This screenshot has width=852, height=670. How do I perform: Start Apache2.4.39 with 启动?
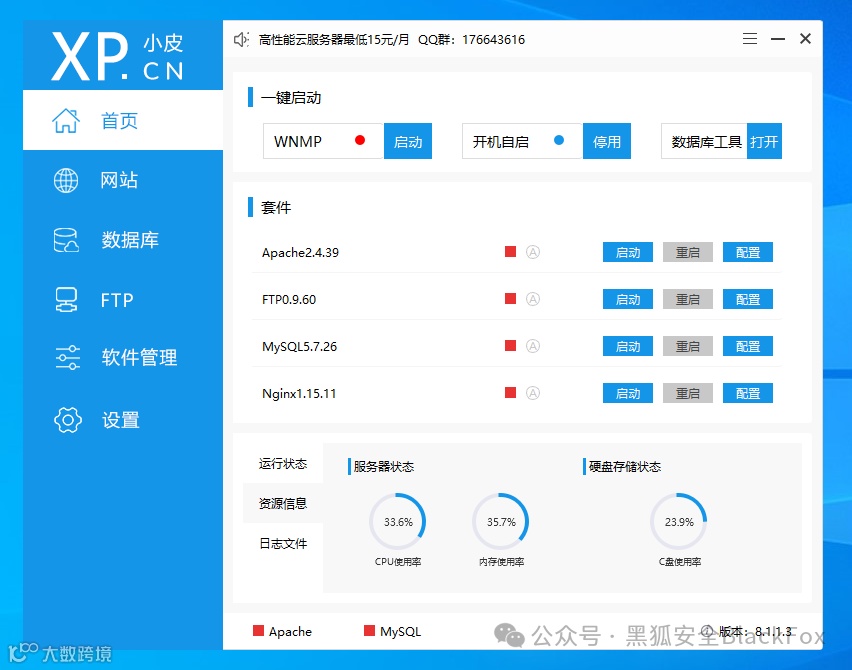pyautogui.click(x=628, y=252)
